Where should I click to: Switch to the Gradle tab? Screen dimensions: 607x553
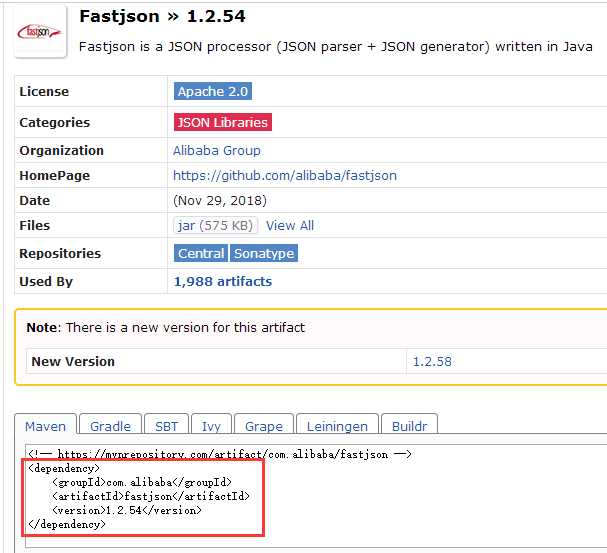110,426
